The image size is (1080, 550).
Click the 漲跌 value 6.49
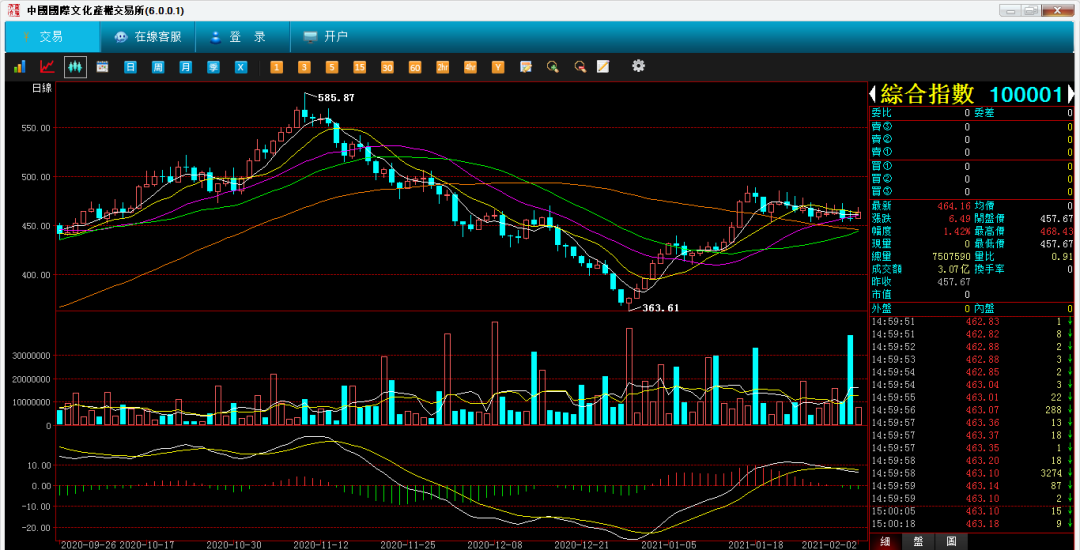[959, 218]
